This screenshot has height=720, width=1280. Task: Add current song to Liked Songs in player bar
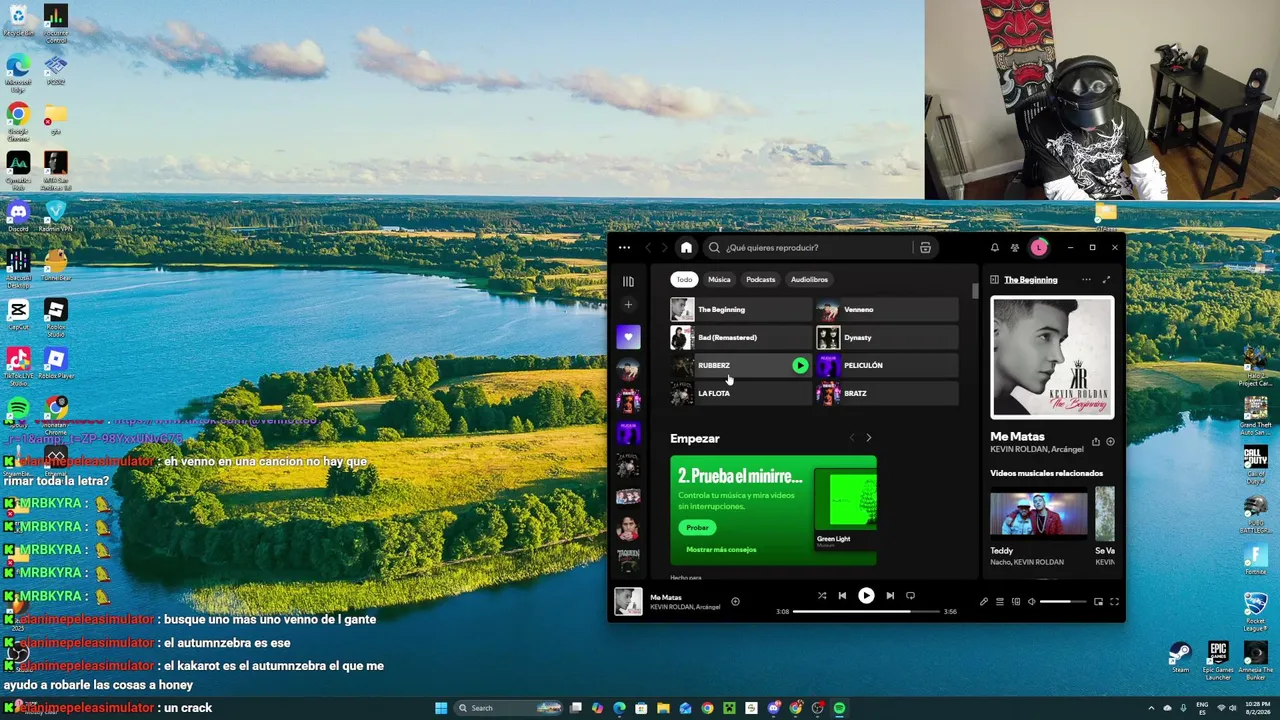[735, 602]
